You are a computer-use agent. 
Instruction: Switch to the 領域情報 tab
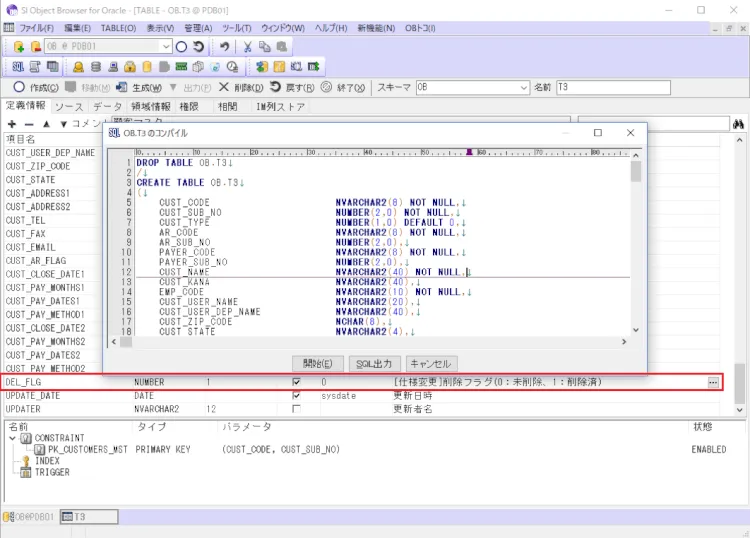[x=151, y=107]
